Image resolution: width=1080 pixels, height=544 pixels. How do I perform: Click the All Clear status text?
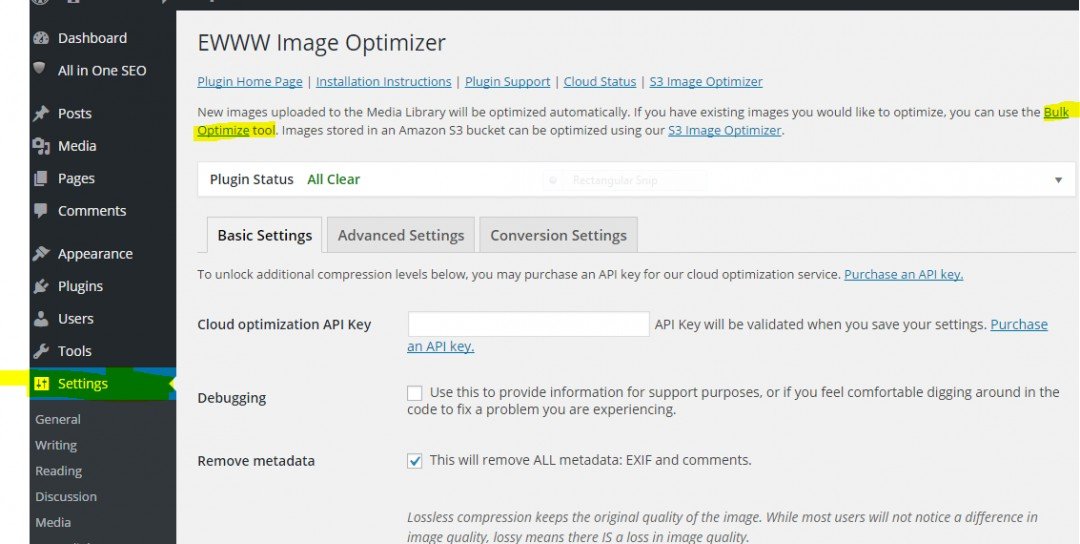(x=333, y=180)
